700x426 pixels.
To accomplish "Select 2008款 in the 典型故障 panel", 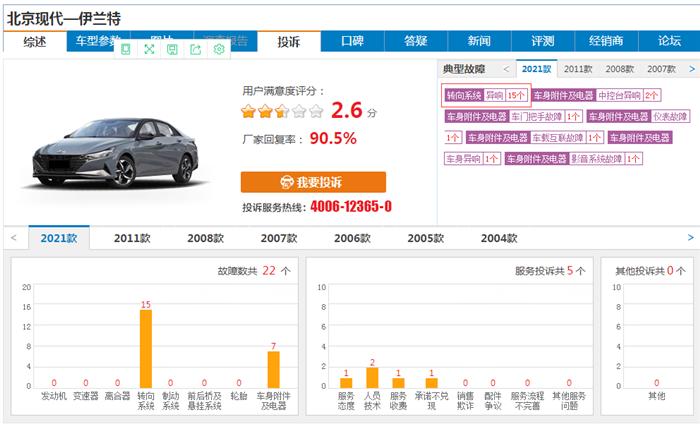I will (x=620, y=69).
